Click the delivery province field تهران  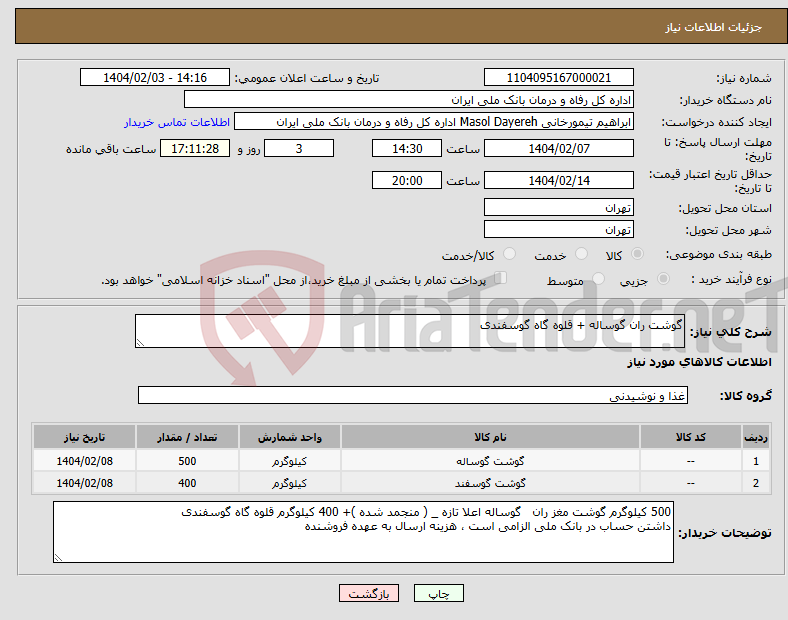coord(558,208)
